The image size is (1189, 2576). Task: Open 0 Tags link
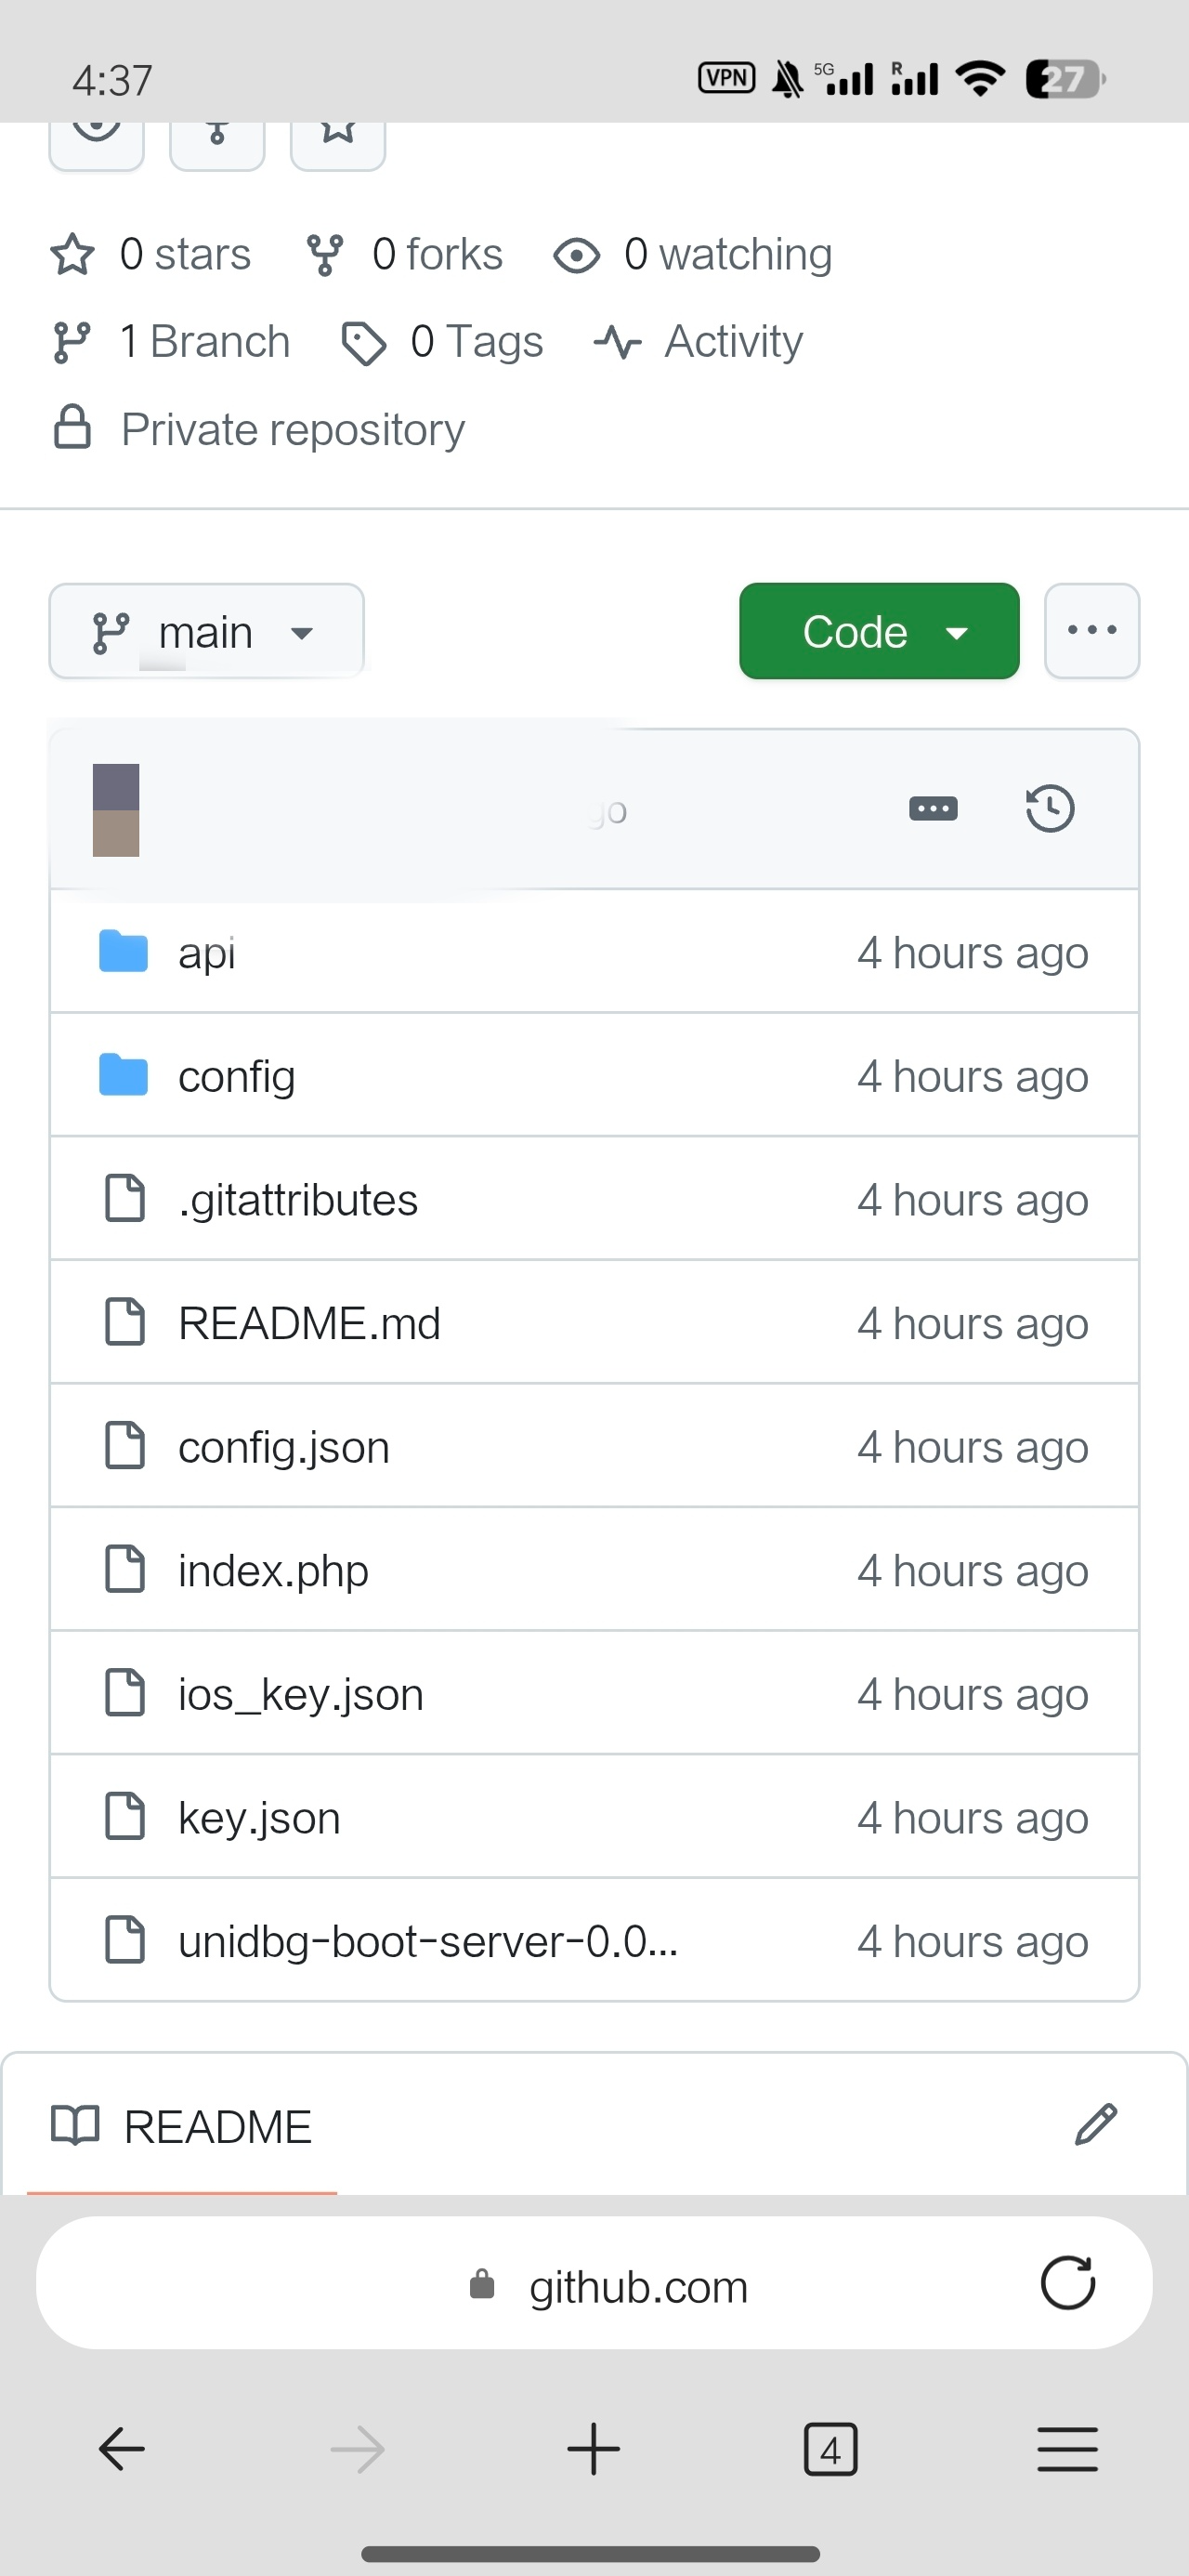coord(442,342)
